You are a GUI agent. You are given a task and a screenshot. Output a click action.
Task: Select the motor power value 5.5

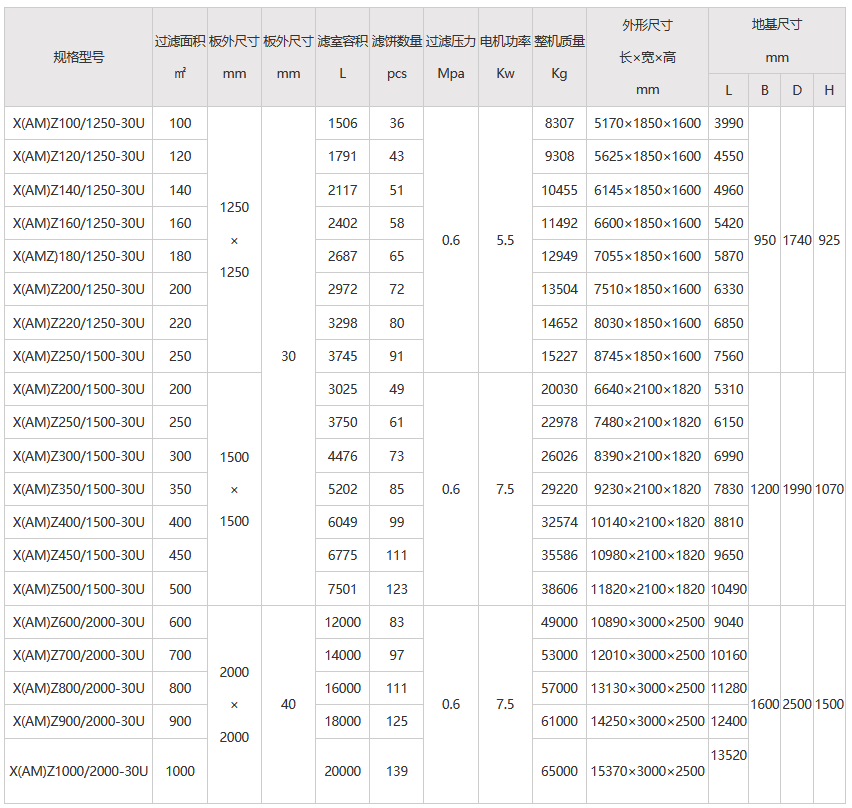505,240
